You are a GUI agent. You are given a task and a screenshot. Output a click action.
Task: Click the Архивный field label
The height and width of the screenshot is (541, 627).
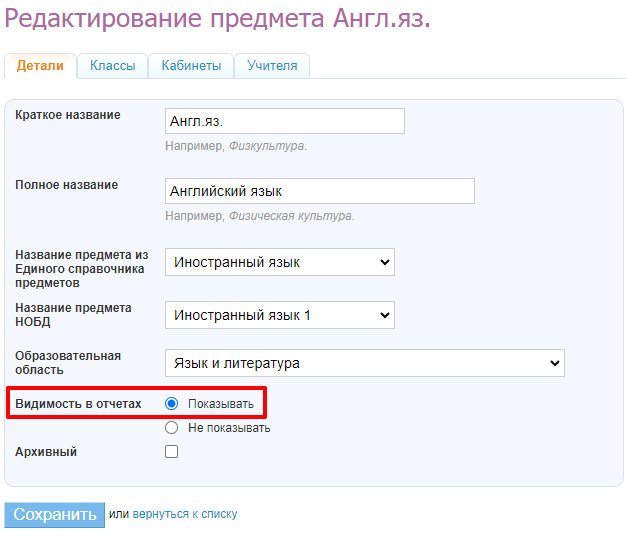click(x=46, y=452)
